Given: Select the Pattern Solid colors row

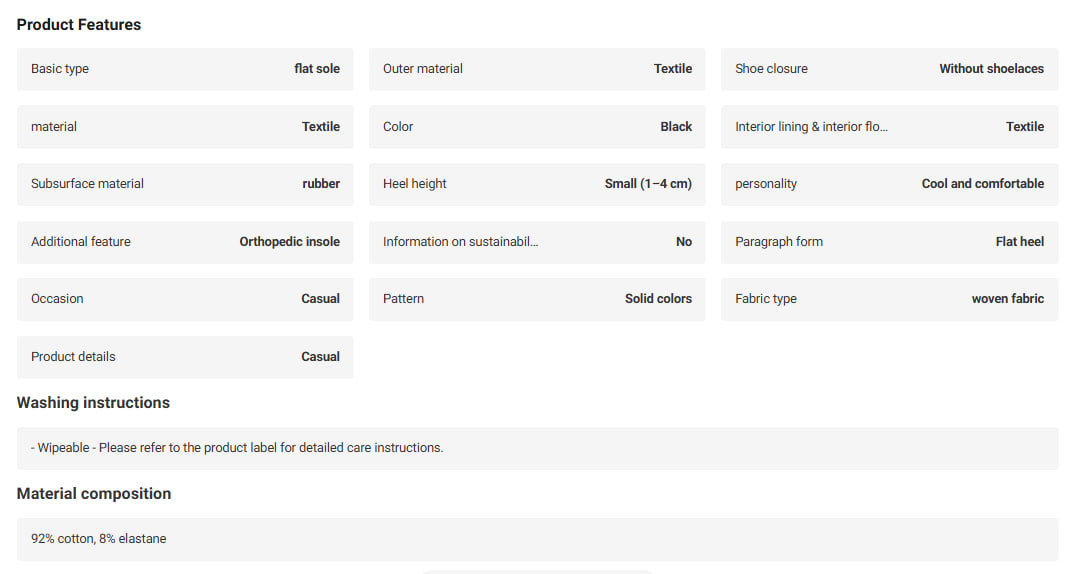Looking at the screenshot, I should (x=537, y=299).
